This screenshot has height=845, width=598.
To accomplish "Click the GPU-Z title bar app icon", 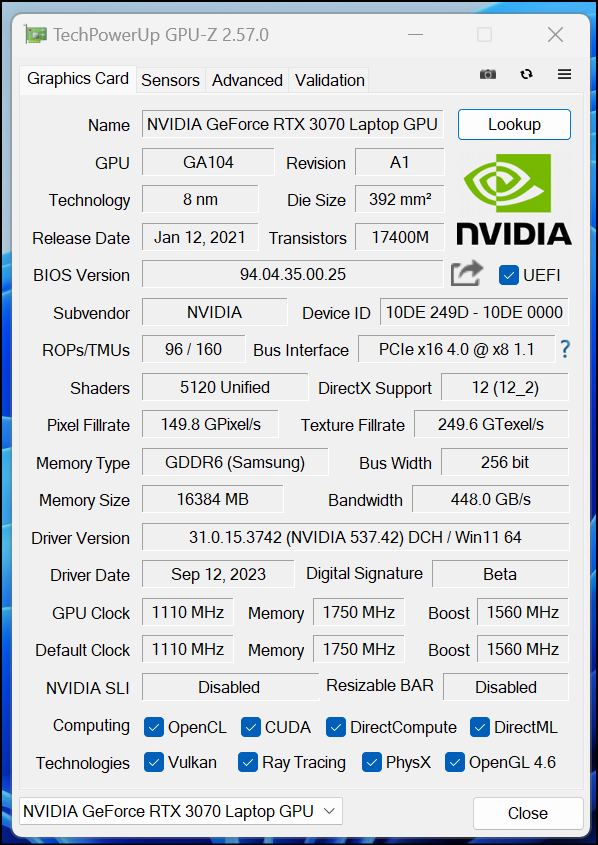I will [x=36, y=35].
